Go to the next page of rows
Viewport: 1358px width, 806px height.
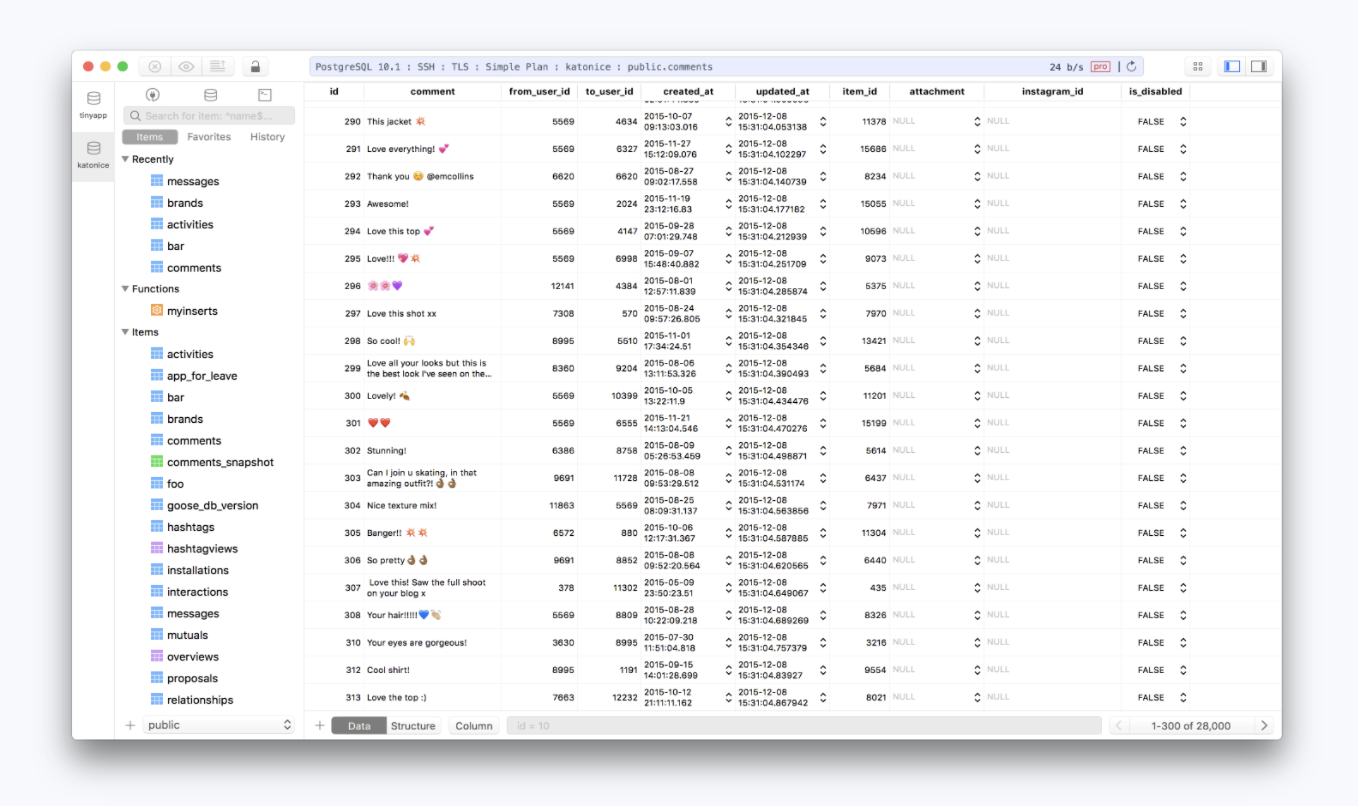tap(1264, 726)
